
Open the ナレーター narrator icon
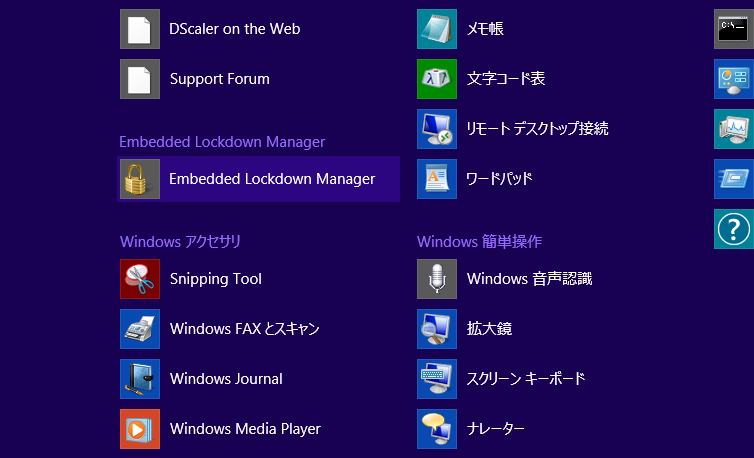coord(437,429)
